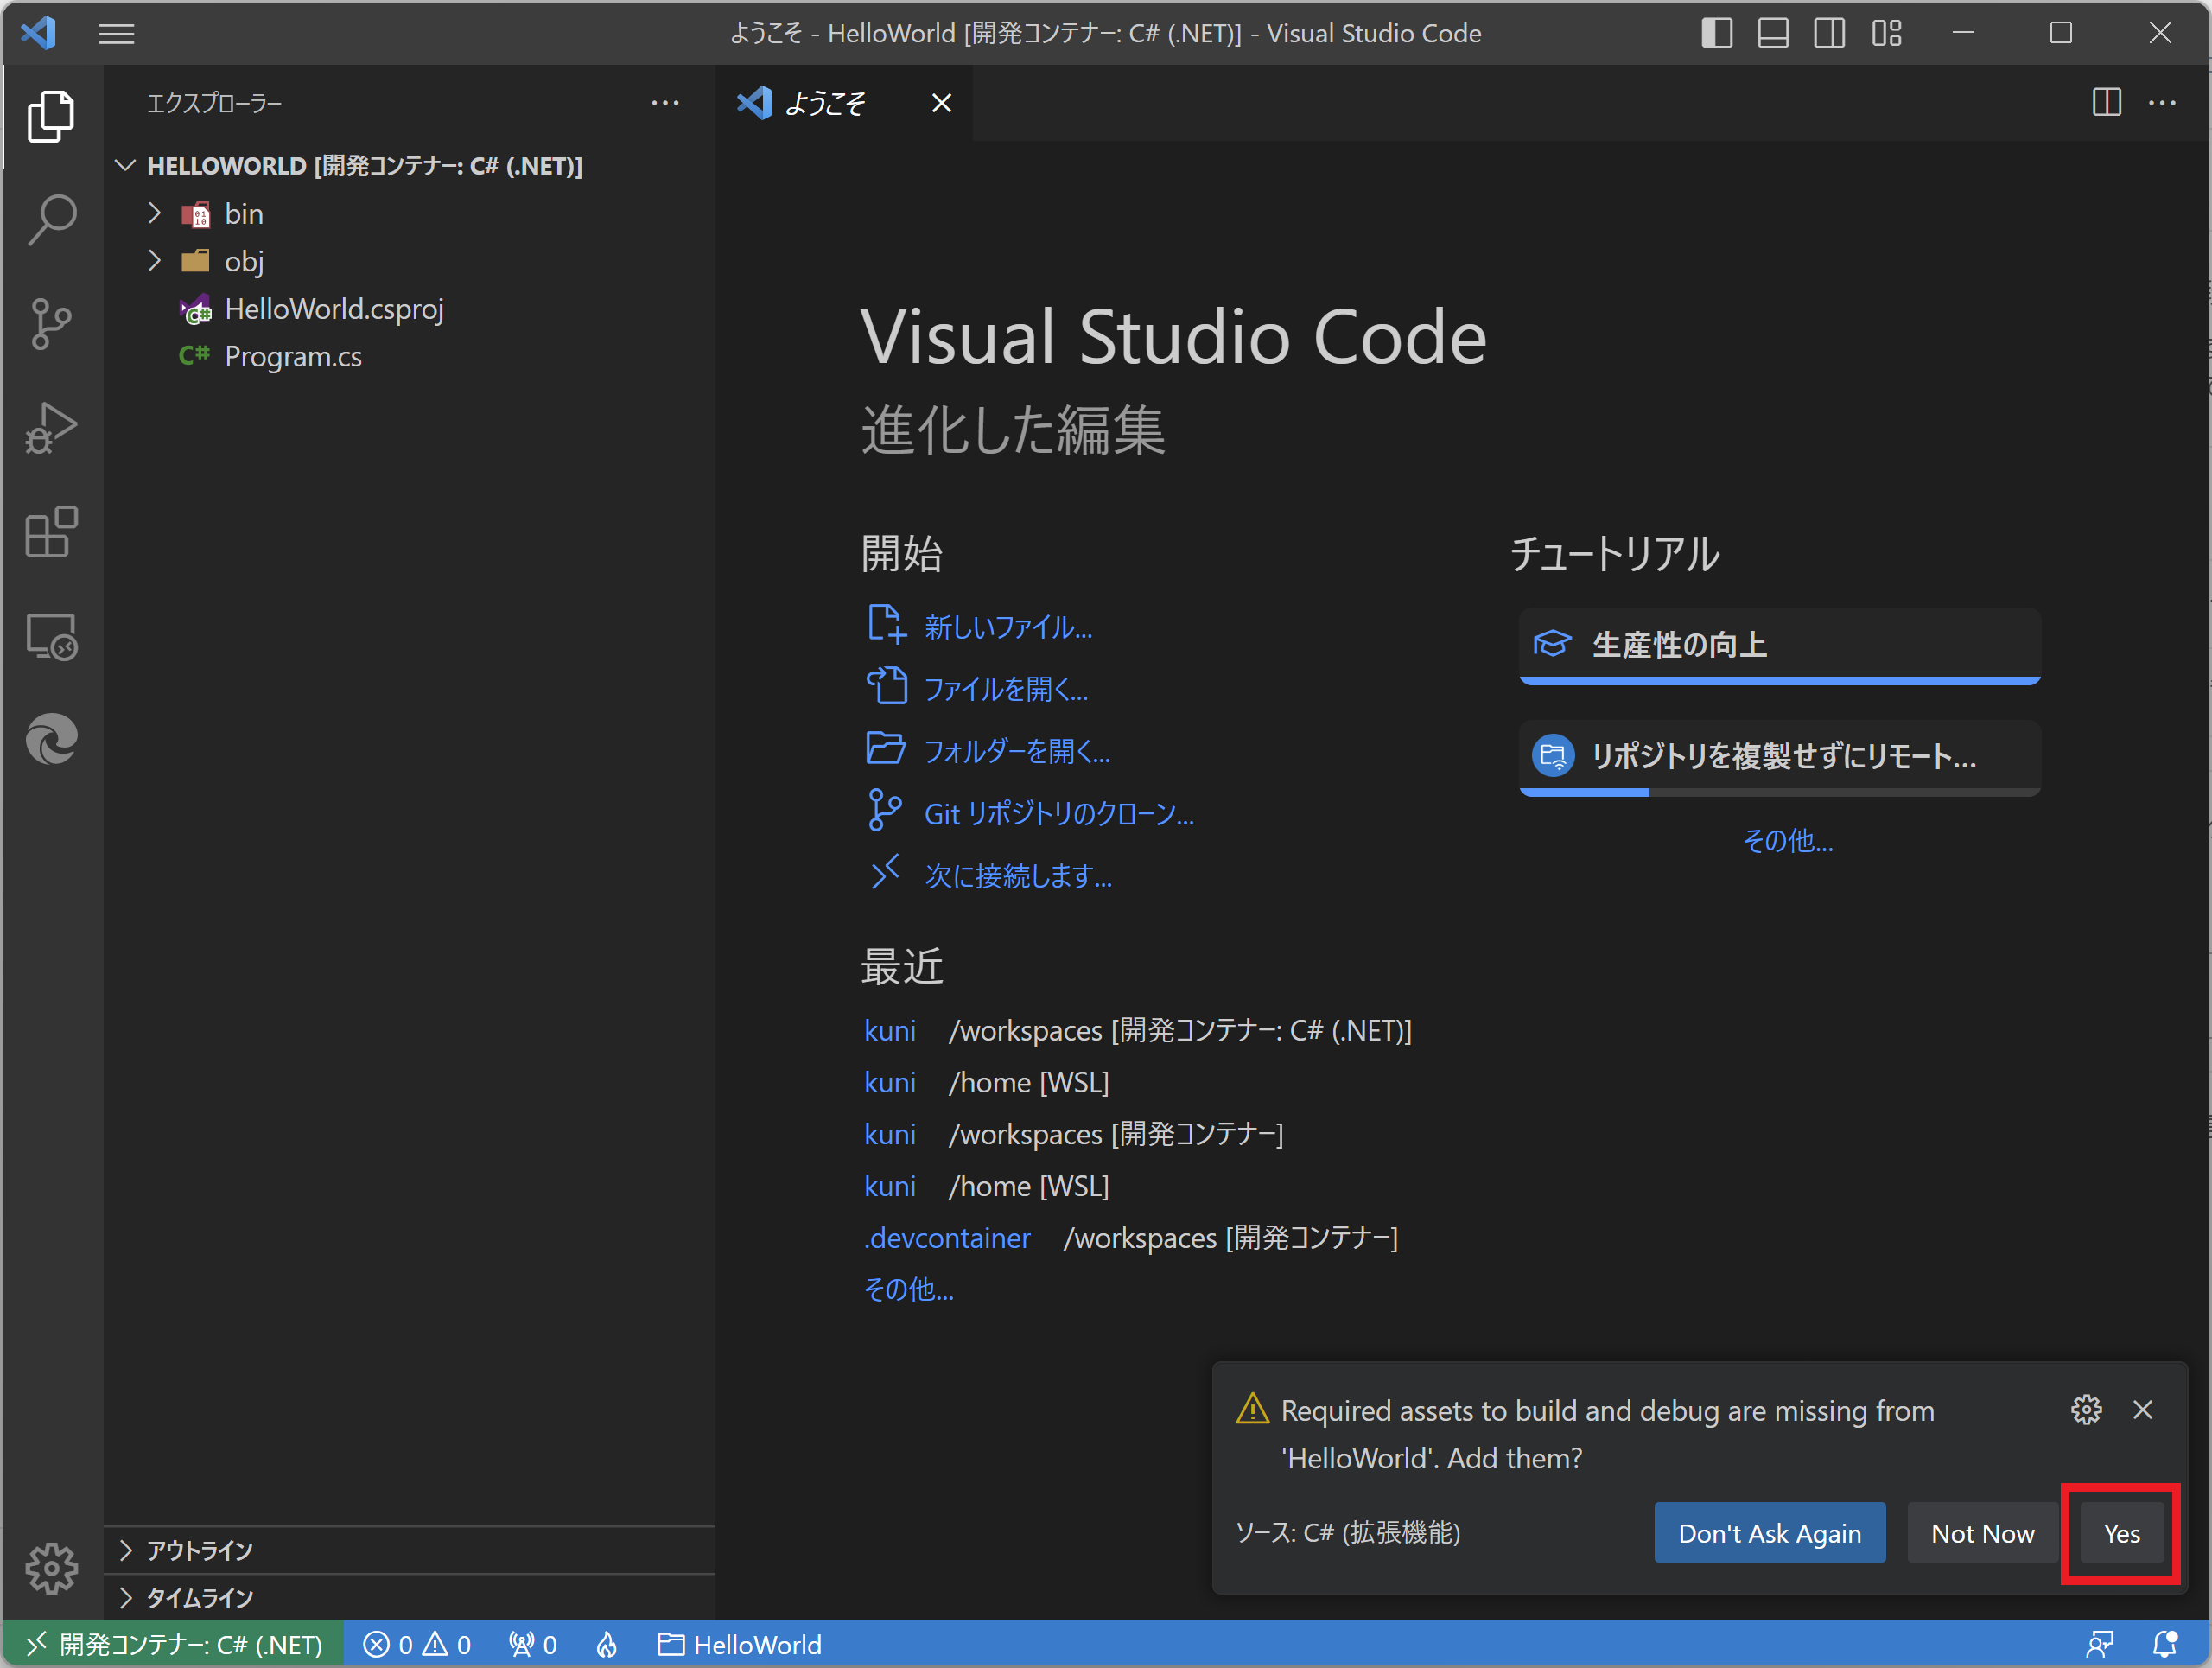Click the forwarded ports status item
The height and width of the screenshot is (1668, 2212).
(533, 1645)
